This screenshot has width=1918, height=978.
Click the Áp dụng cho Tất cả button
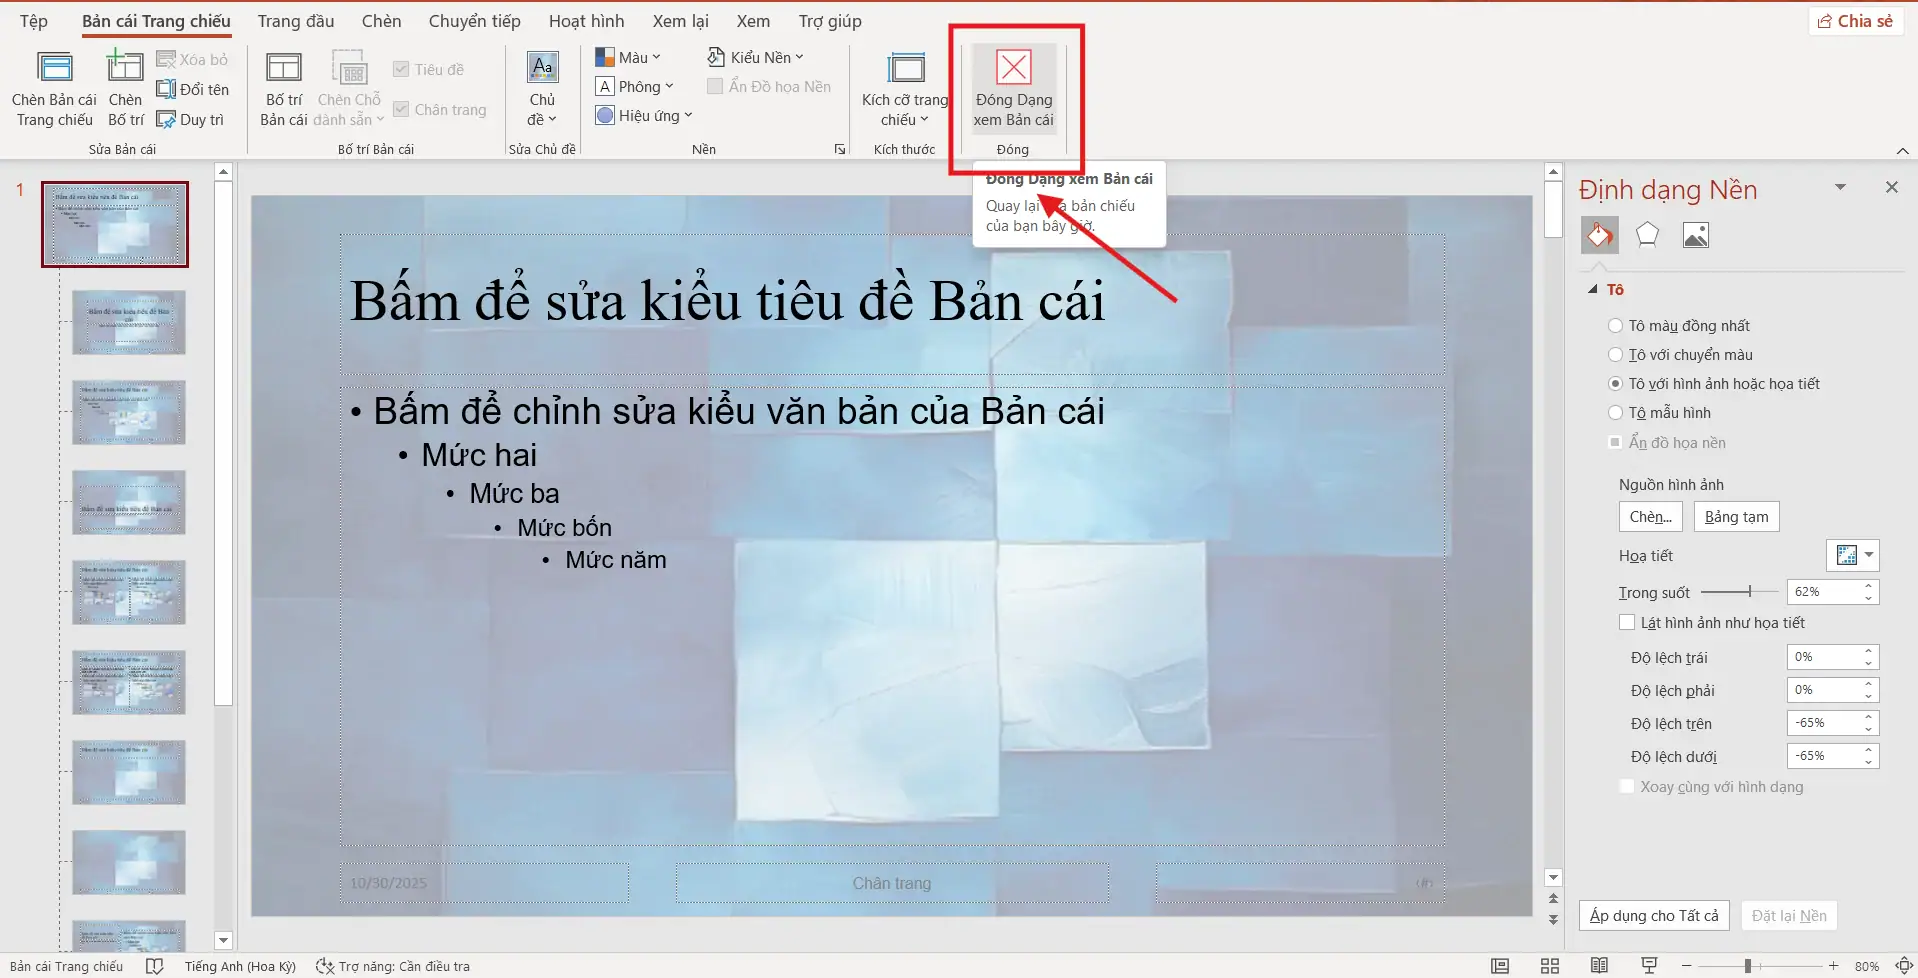pos(1652,915)
